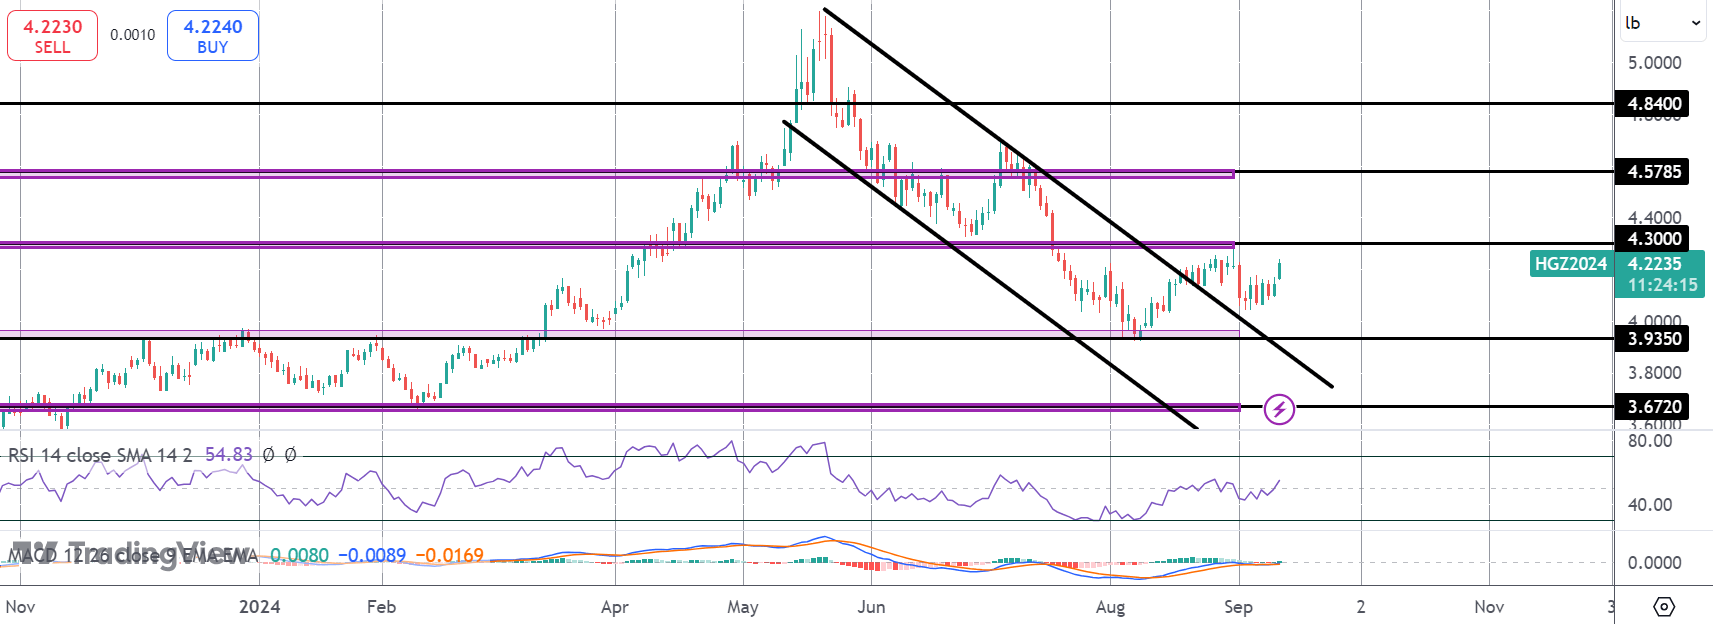1713x624 pixels.
Task: Click the HGZ2024 symbol label
Action: [x=1570, y=264]
